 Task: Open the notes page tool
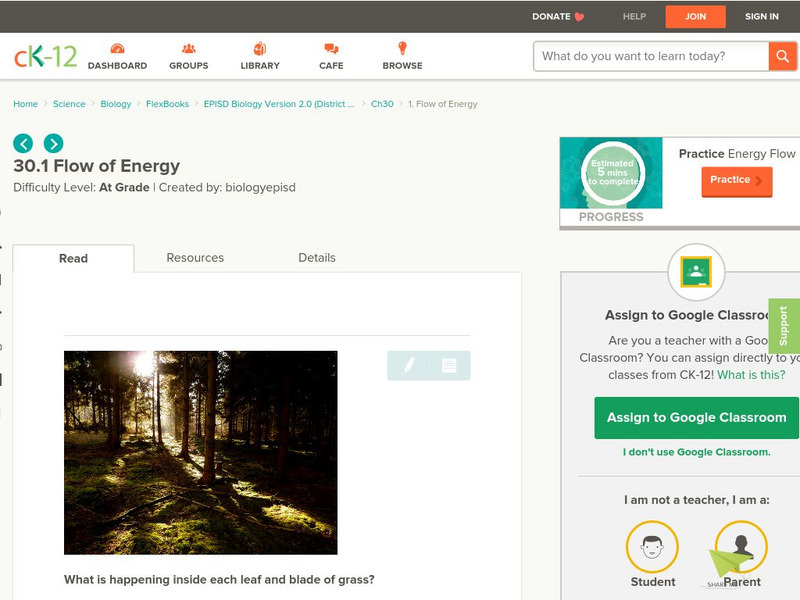(449, 365)
